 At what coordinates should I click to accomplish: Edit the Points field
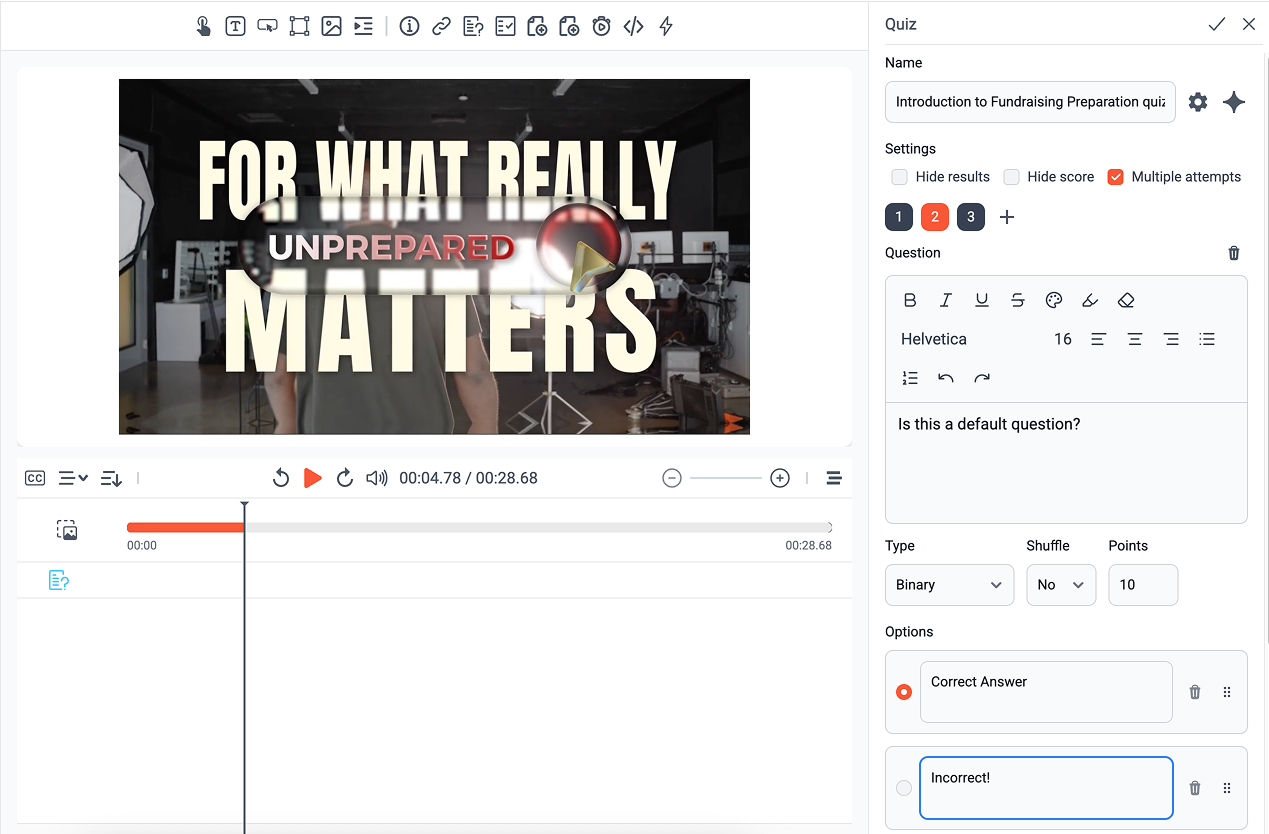click(1143, 585)
